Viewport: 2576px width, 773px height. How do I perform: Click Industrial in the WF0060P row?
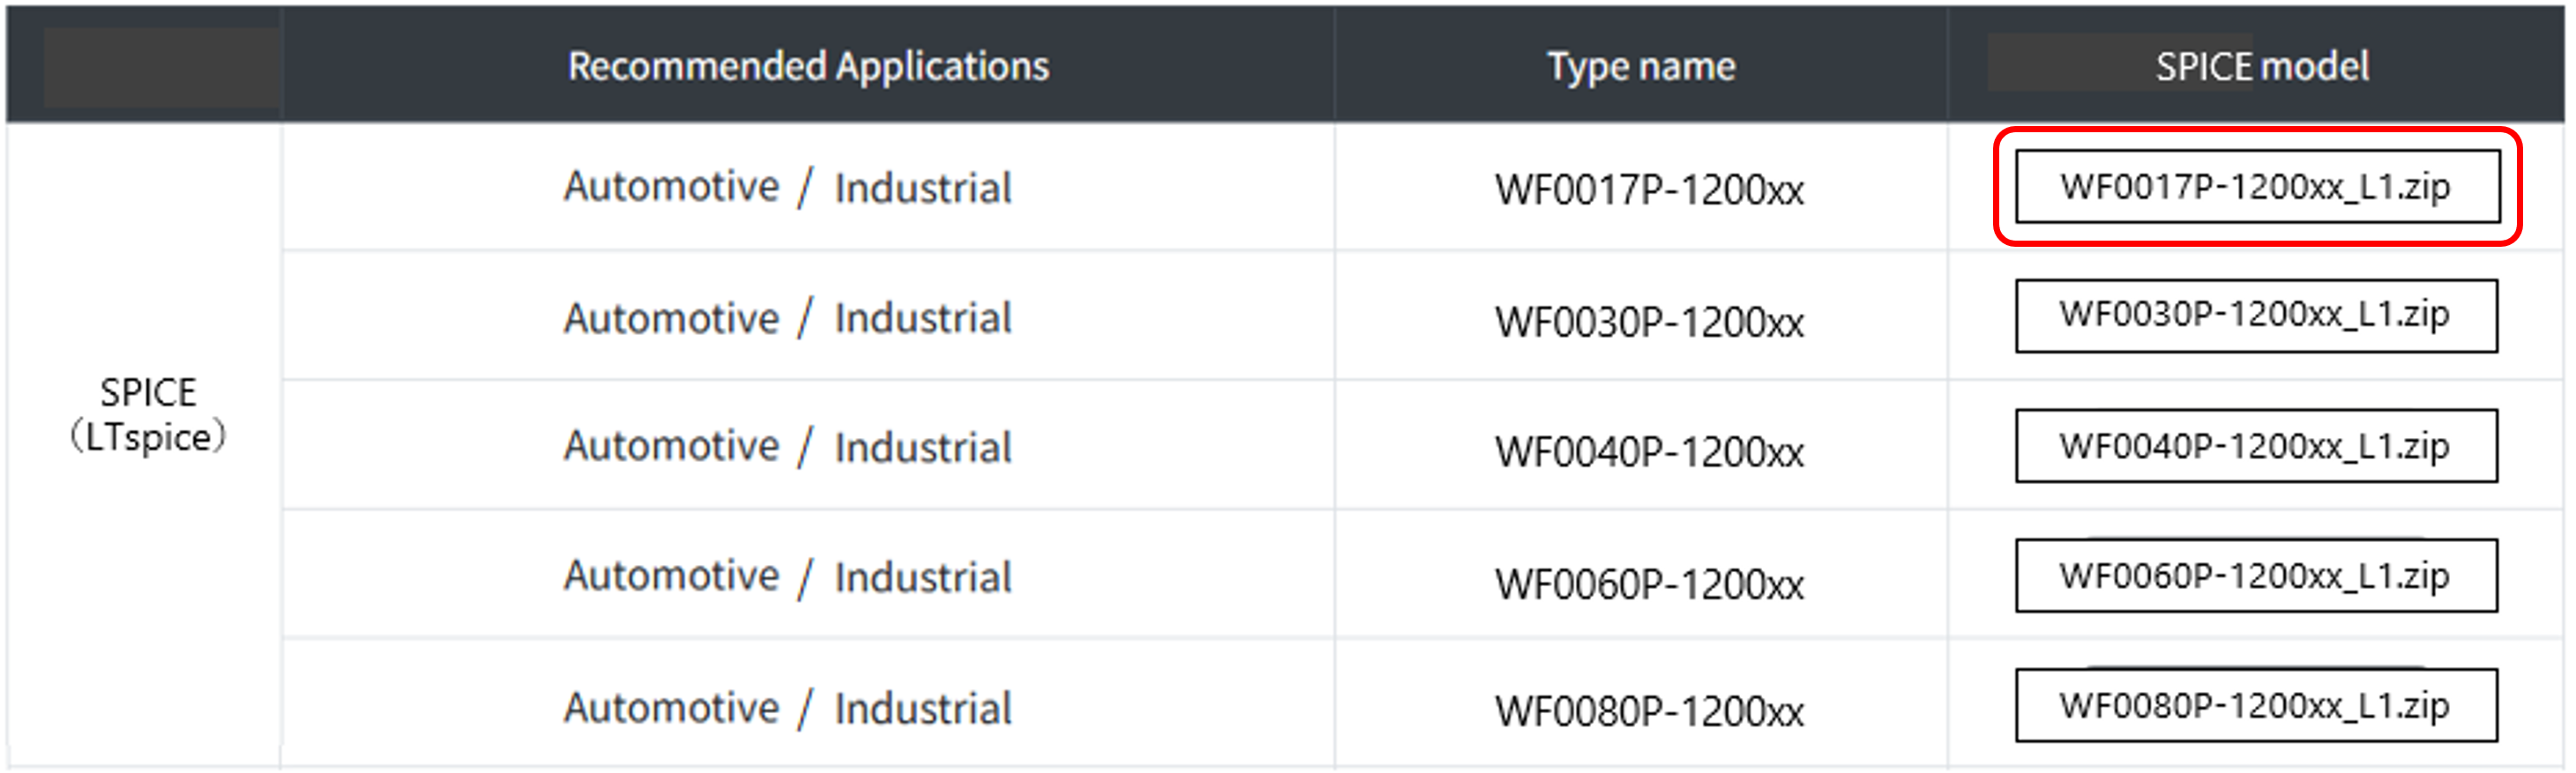923,577
